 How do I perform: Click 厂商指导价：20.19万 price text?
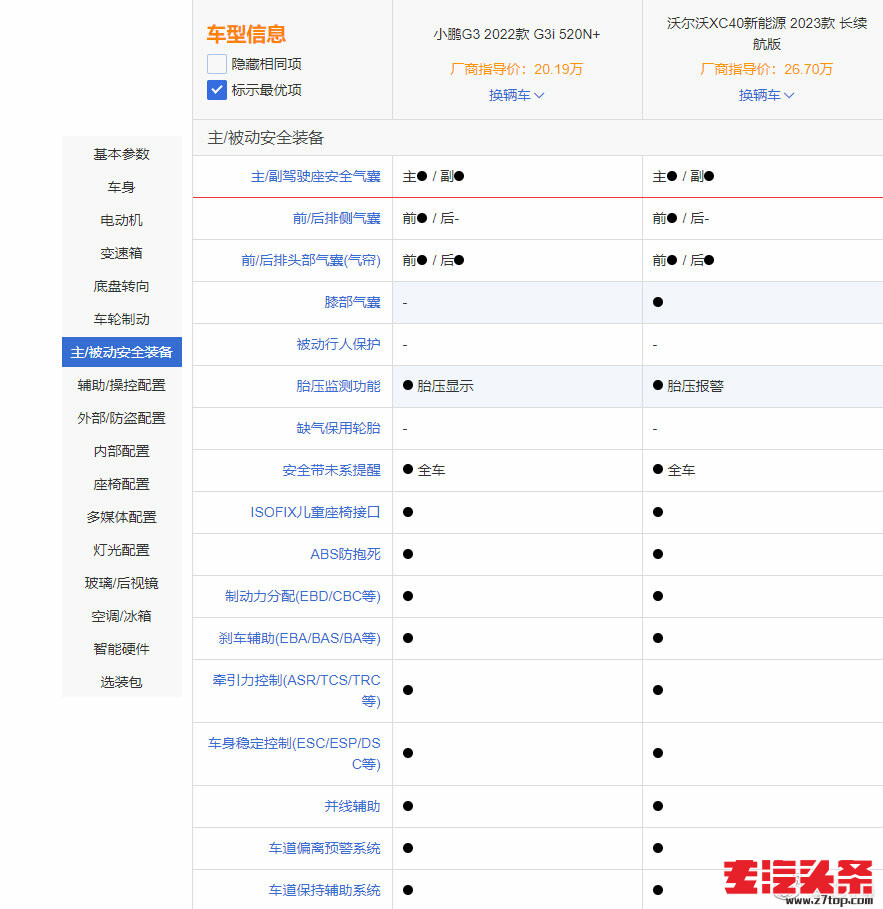click(517, 70)
